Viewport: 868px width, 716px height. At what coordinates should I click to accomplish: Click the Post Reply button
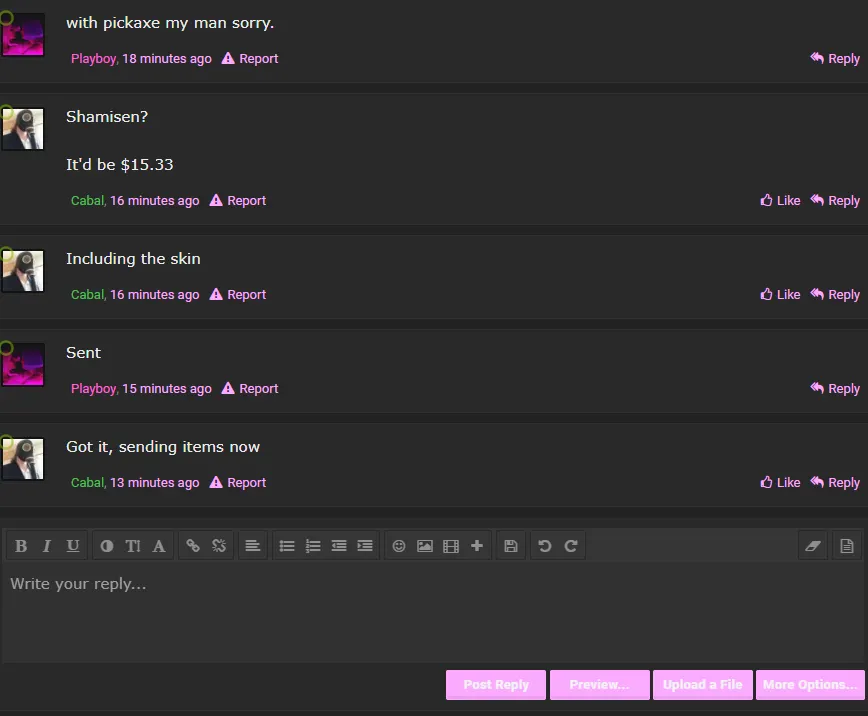(496, 685)
